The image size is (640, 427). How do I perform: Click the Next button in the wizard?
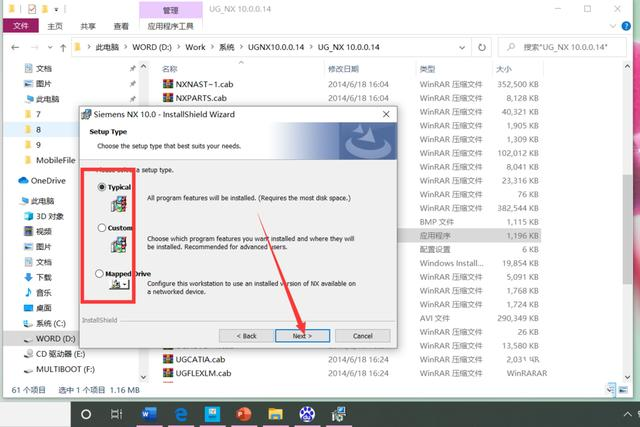point(302,336)
